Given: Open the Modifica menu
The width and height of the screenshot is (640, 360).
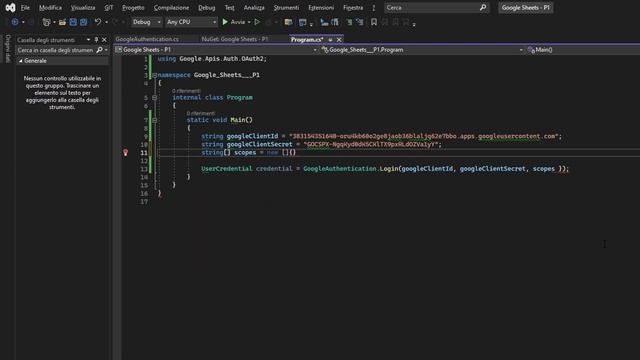Looking at the screenshot, I should pos(50,8).
